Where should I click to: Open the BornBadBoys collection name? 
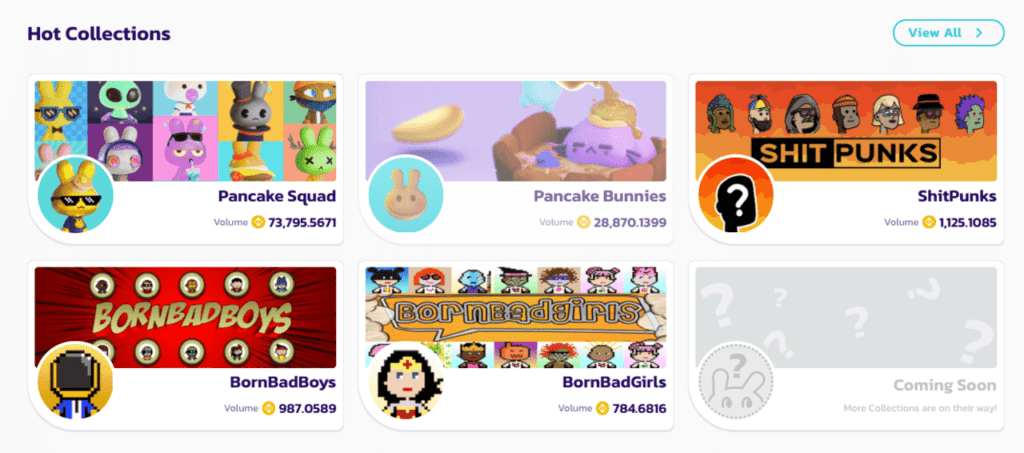(x=283, y=383)
